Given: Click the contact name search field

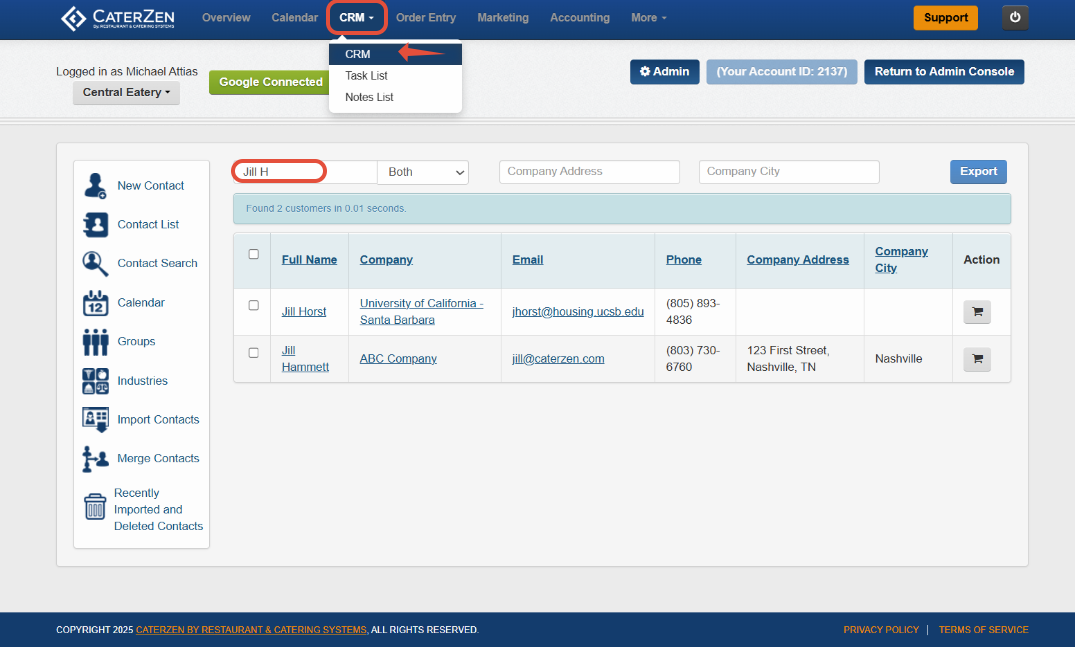Looking at the screenshot, I should click(x=305, y=172).
